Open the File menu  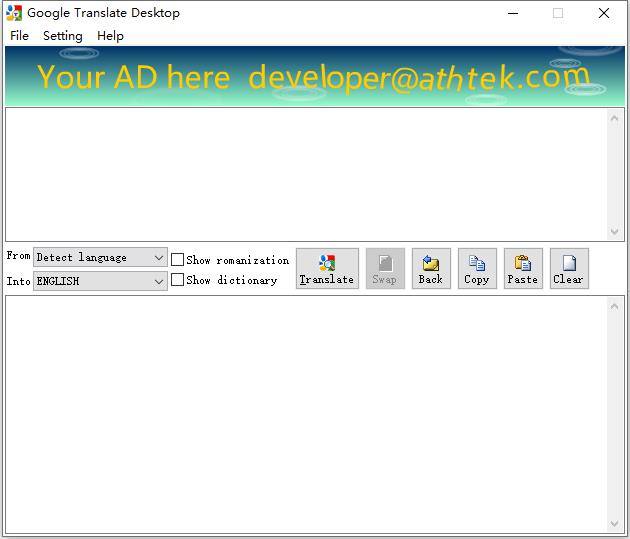tap(19, 36)
